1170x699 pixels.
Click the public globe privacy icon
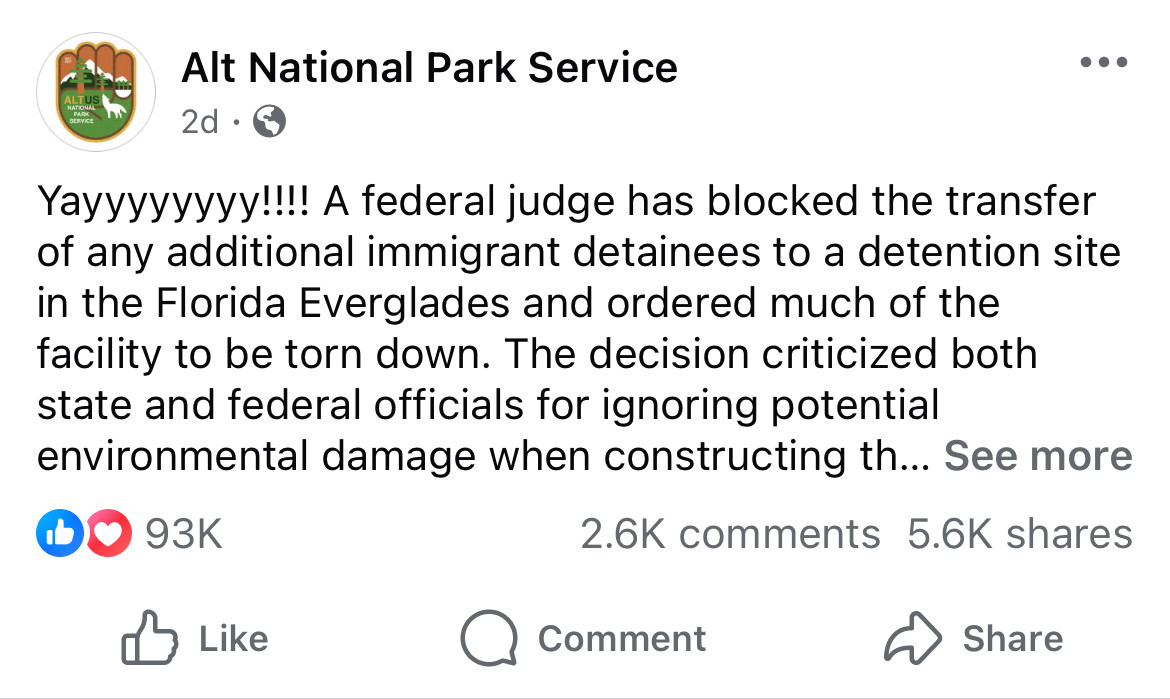tap(269, 121)
